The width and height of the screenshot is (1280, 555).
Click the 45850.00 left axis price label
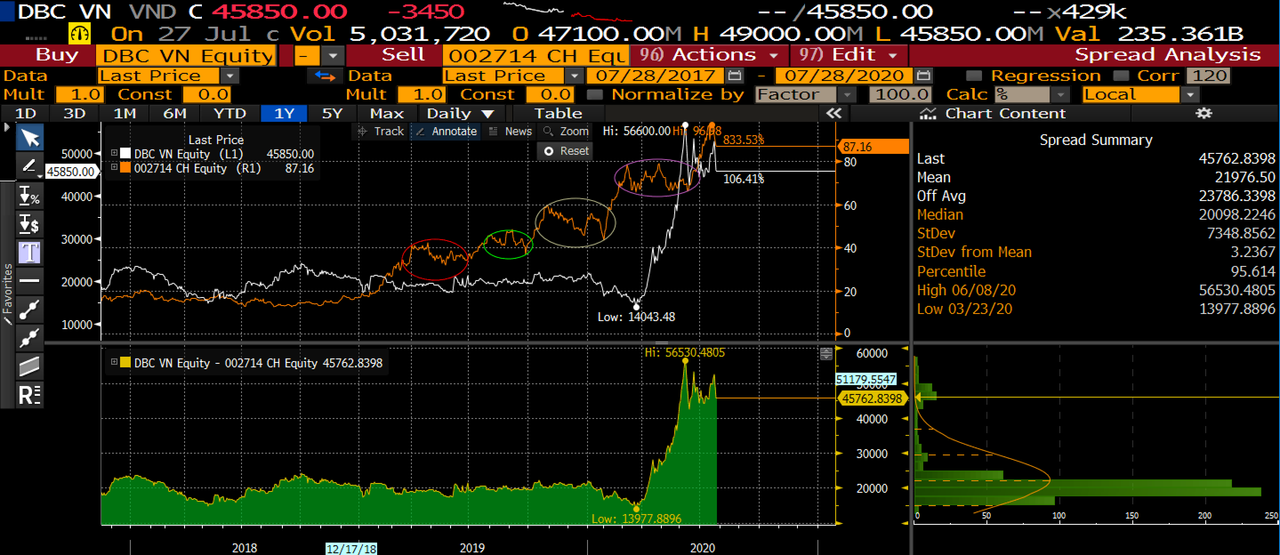72,172
